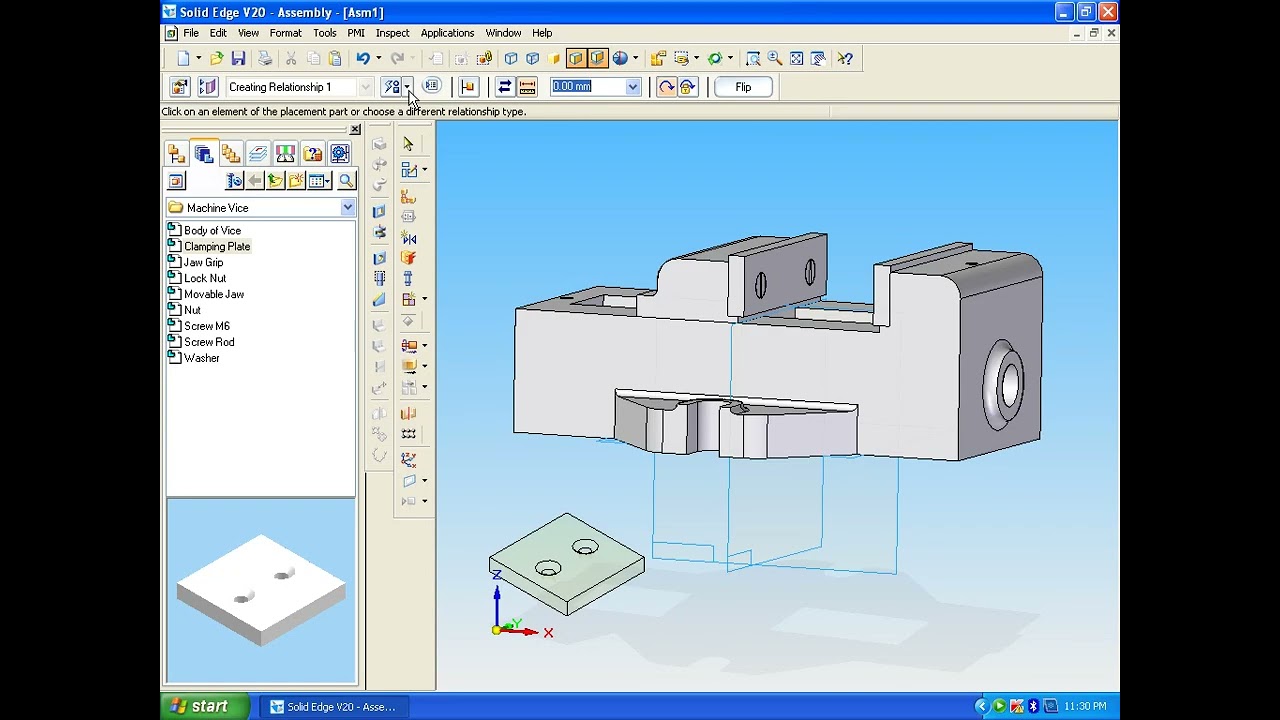Open the Creating Relationship 1 list dropdown
Image resolution: width=1280 pixels, height=720 pixels.
tap(365, 87)
